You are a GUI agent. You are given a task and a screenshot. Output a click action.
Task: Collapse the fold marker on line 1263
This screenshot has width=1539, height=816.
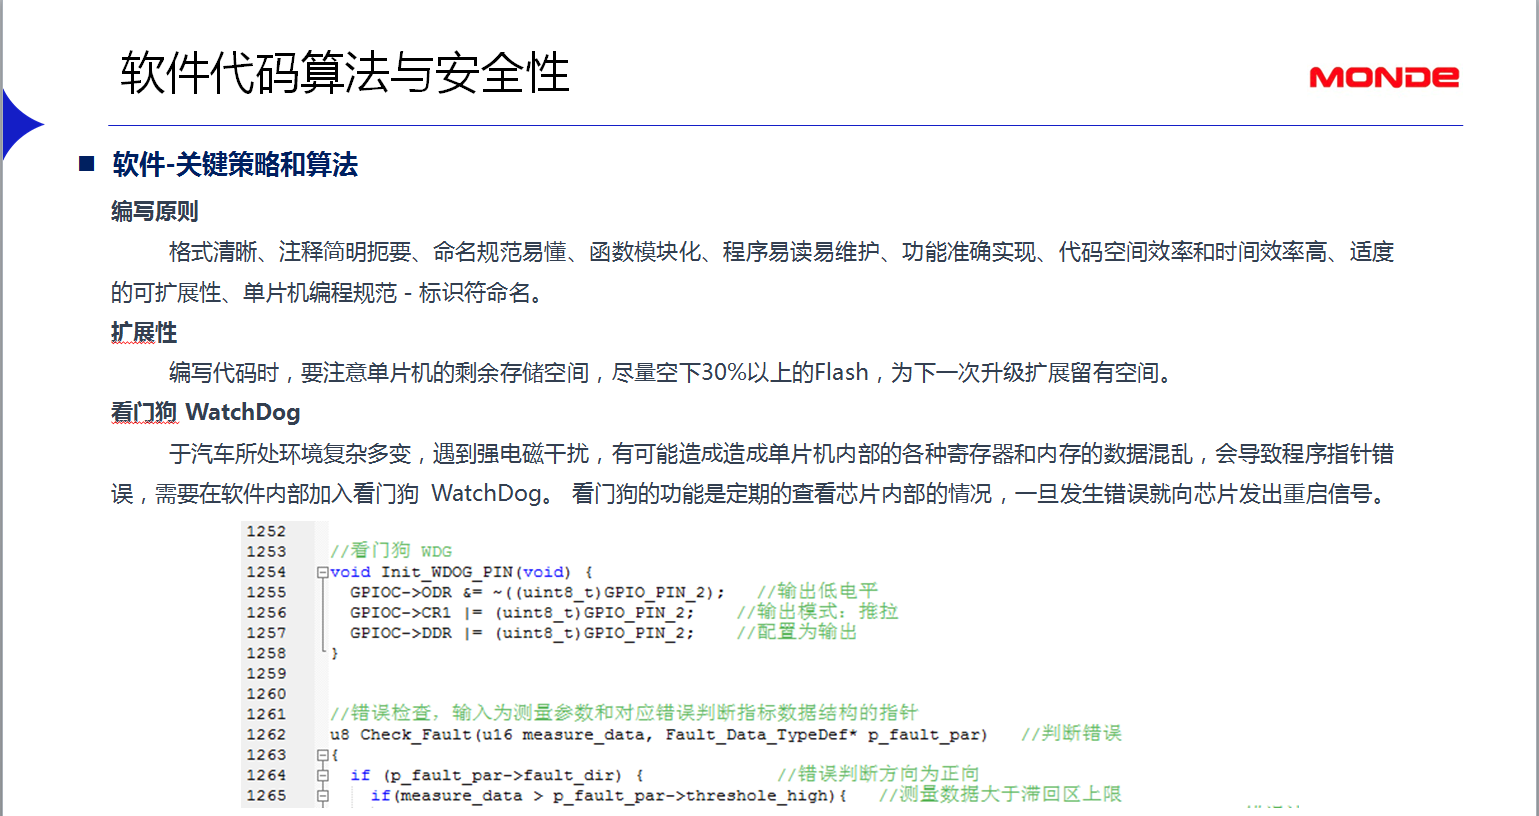point(322,755)
